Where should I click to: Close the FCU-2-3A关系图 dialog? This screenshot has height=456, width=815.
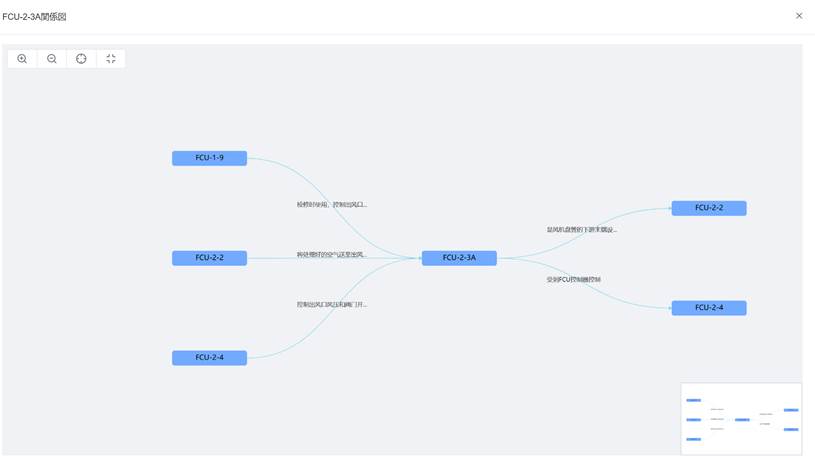pyautogui.click(x=798, y=16)
